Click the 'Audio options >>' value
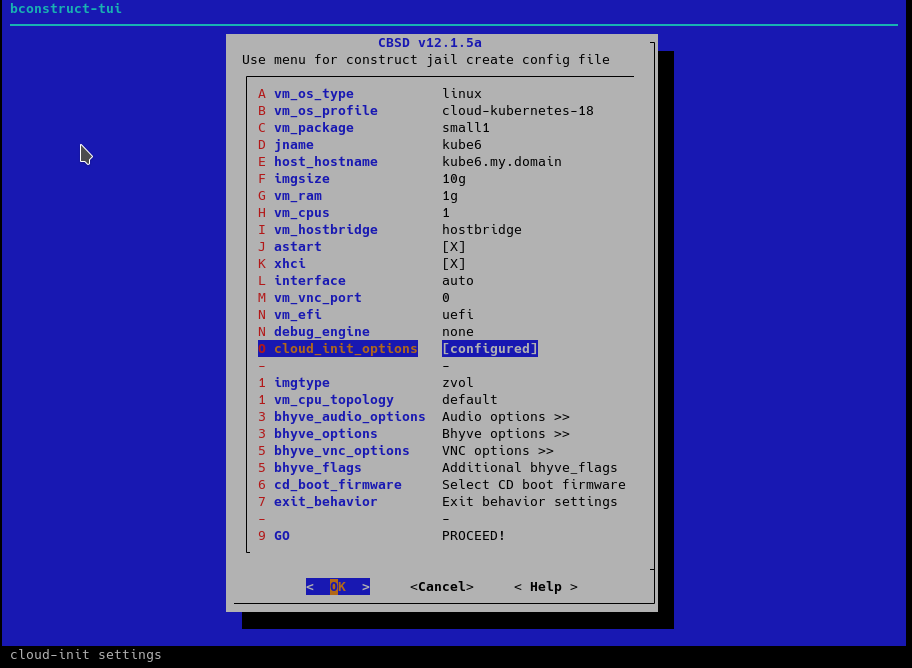This screenshot has width=912, height=668. coord(505,417)
